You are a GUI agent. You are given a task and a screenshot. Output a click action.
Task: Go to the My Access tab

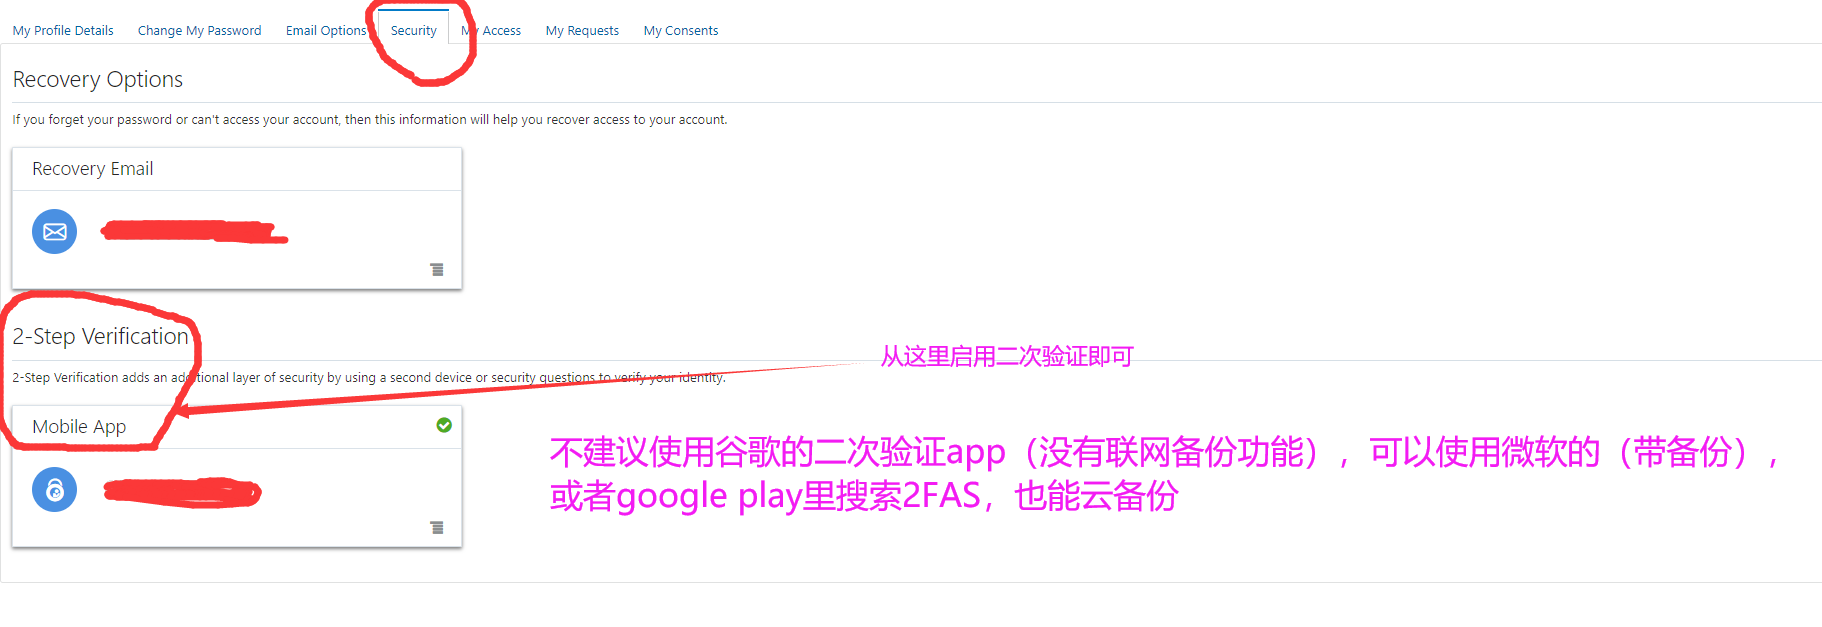[x=491, y=31]
